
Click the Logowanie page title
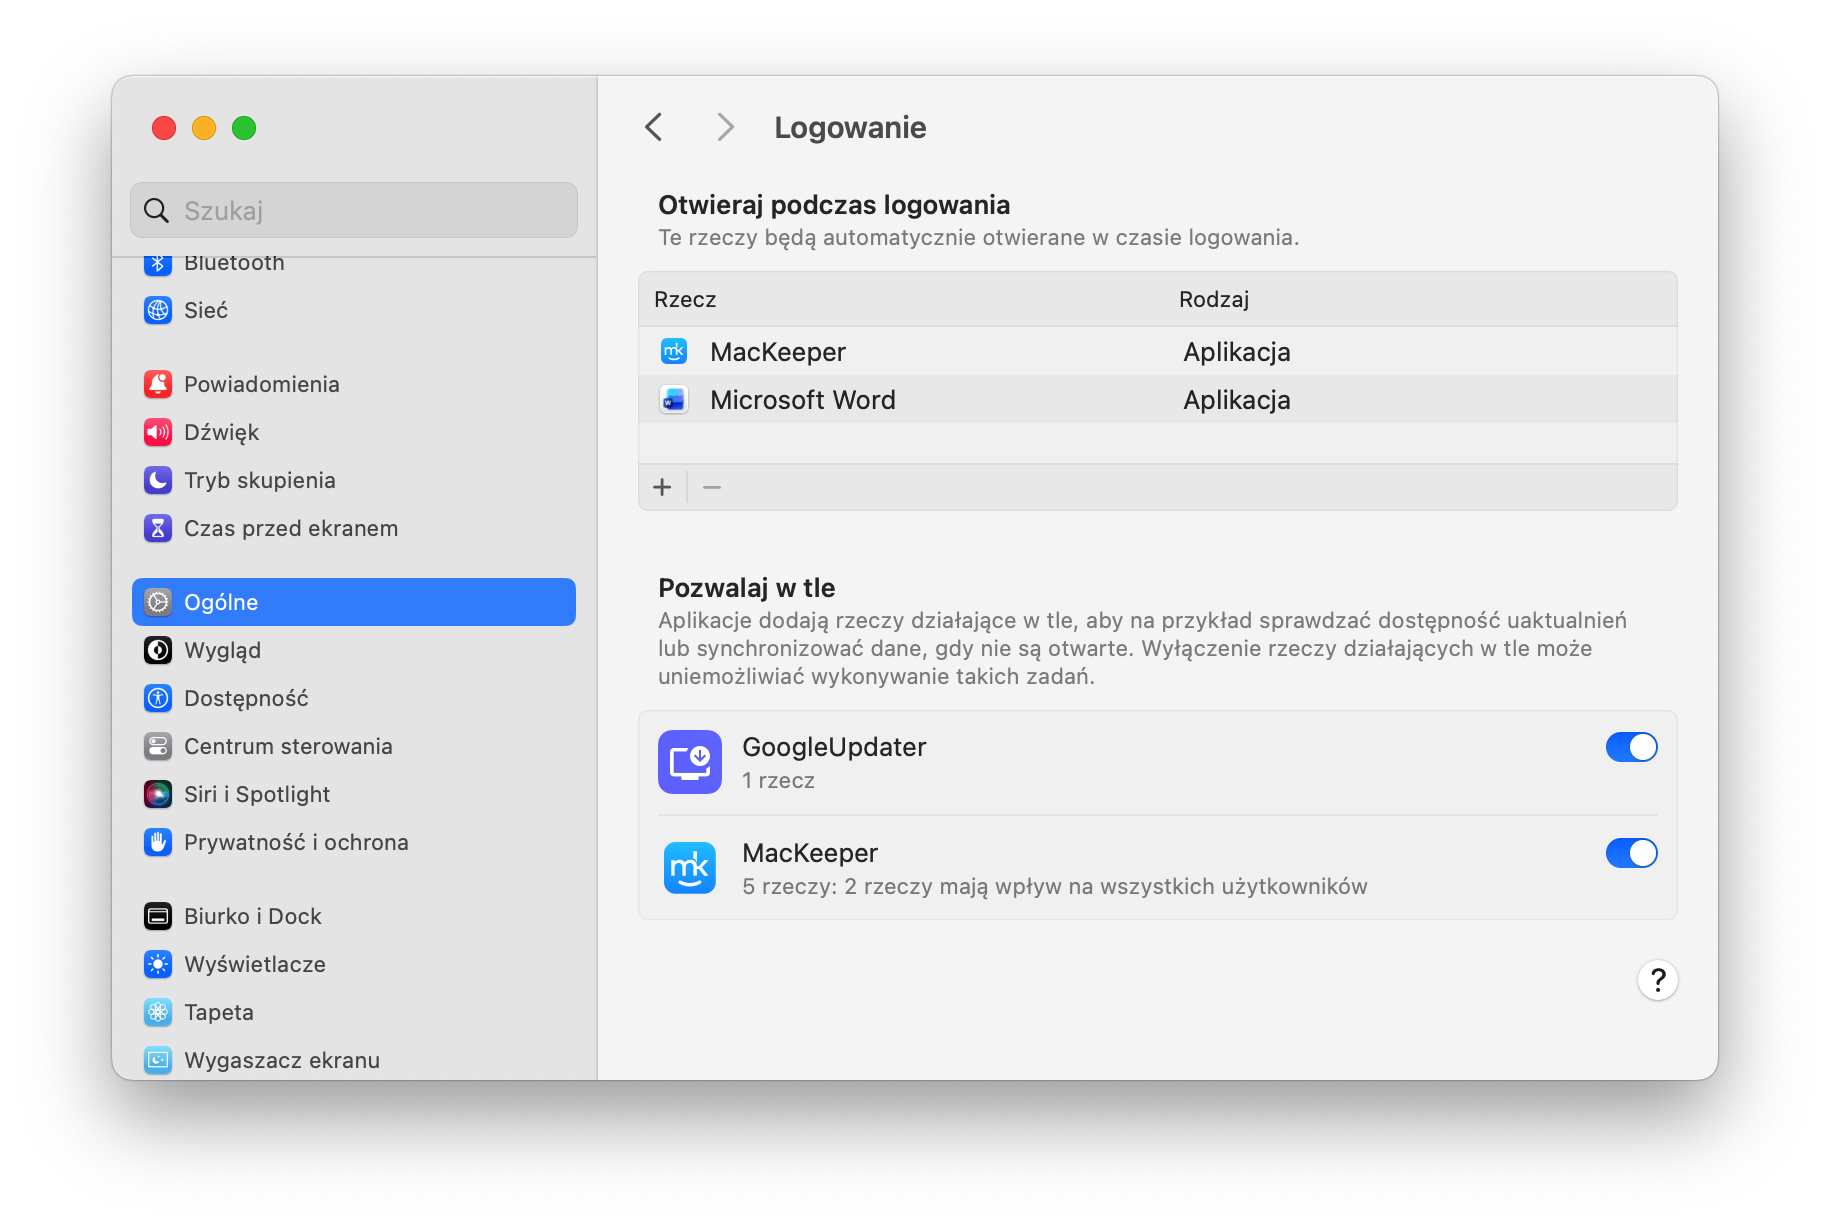pos(850,127)
